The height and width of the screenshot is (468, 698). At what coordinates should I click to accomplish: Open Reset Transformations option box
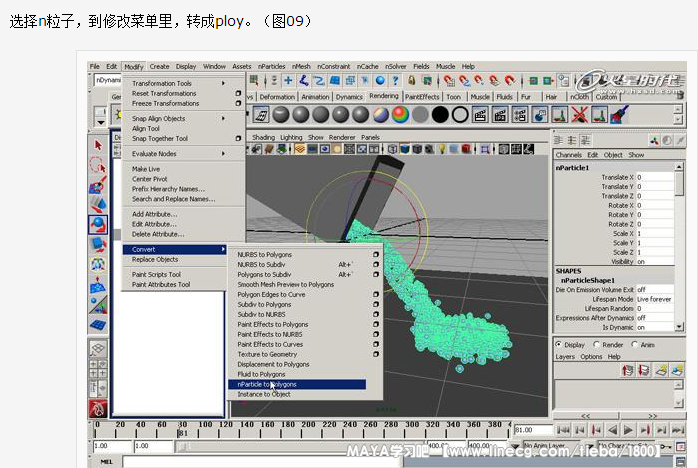[238, 93]
